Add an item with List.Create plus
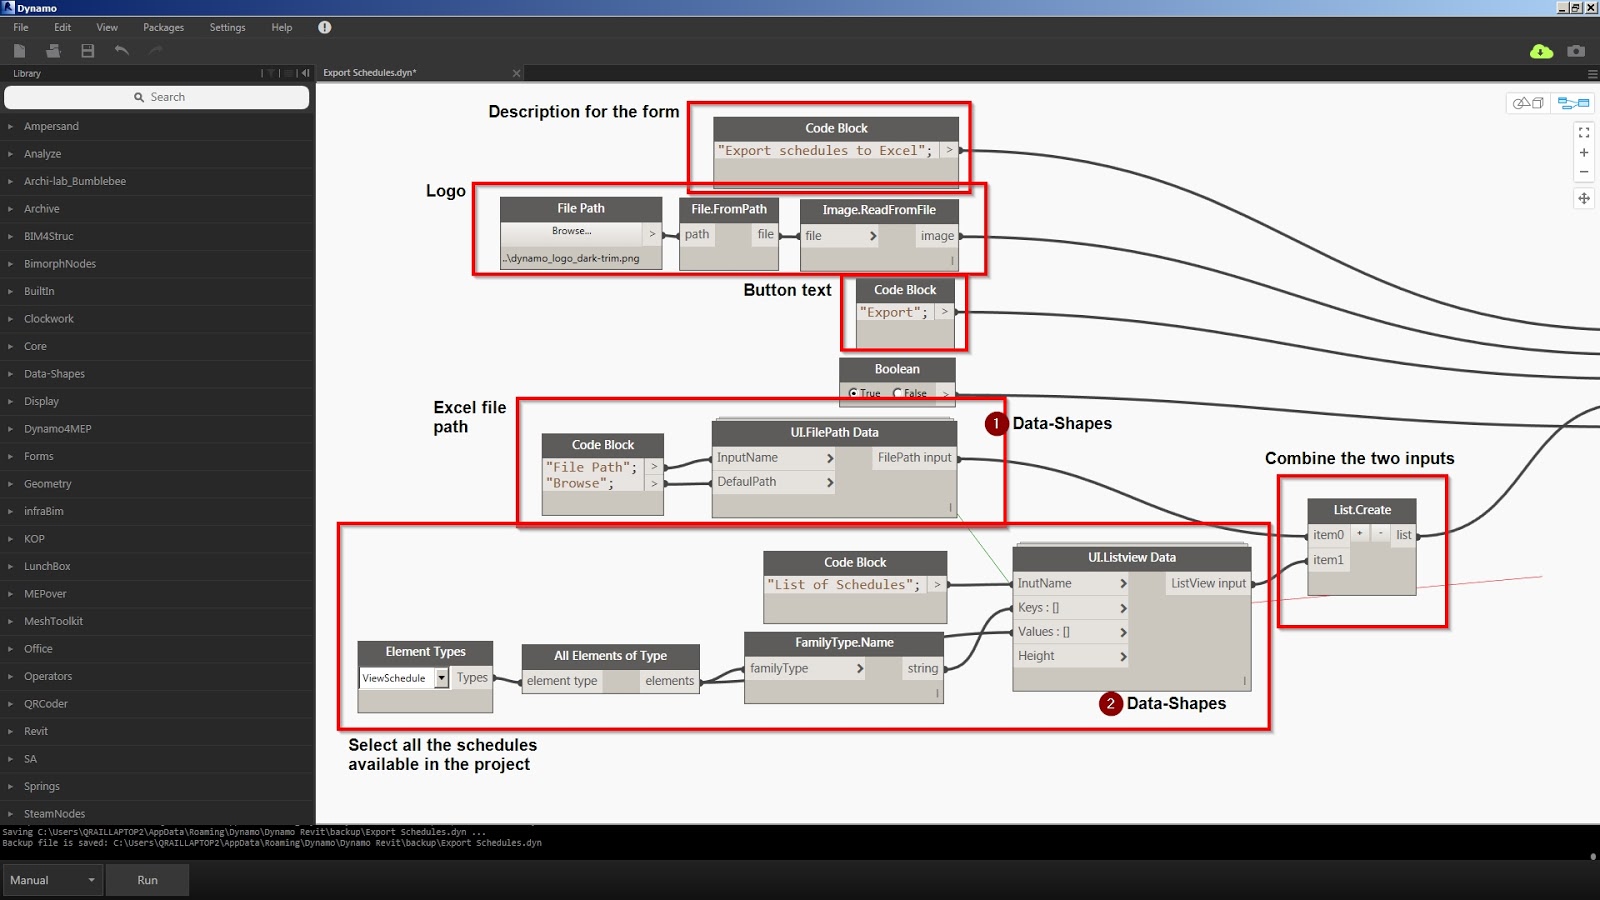Screen dimensions: 1600x900 tap(1360, 534)
